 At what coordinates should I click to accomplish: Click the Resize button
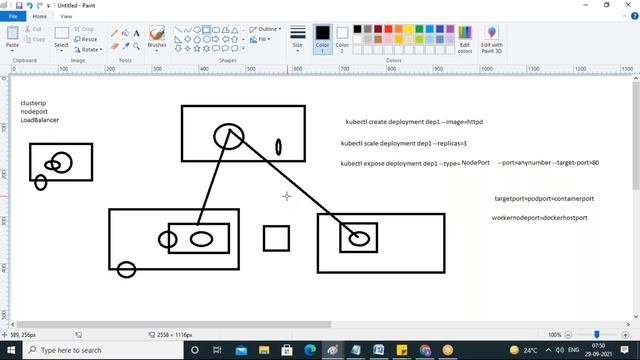(x=86, y=39)
